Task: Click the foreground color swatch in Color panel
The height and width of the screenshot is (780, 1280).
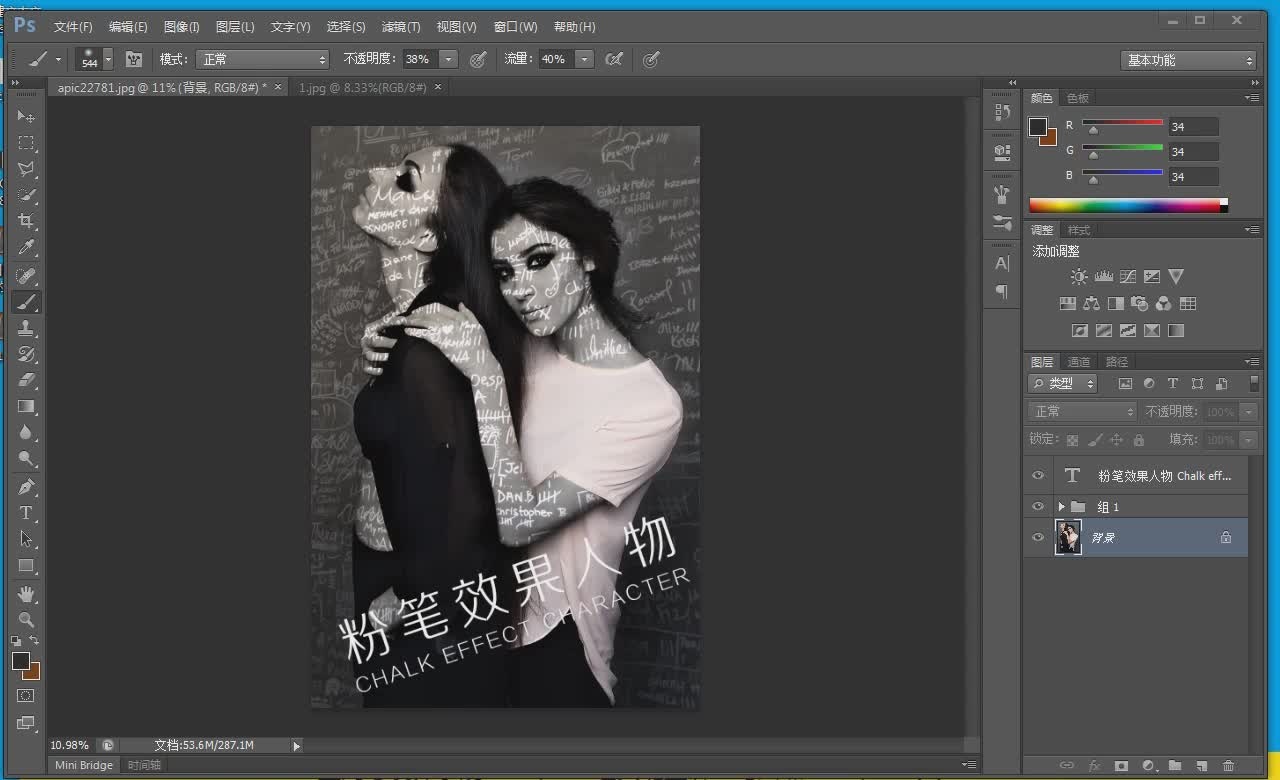Action: click(1038, 127)
